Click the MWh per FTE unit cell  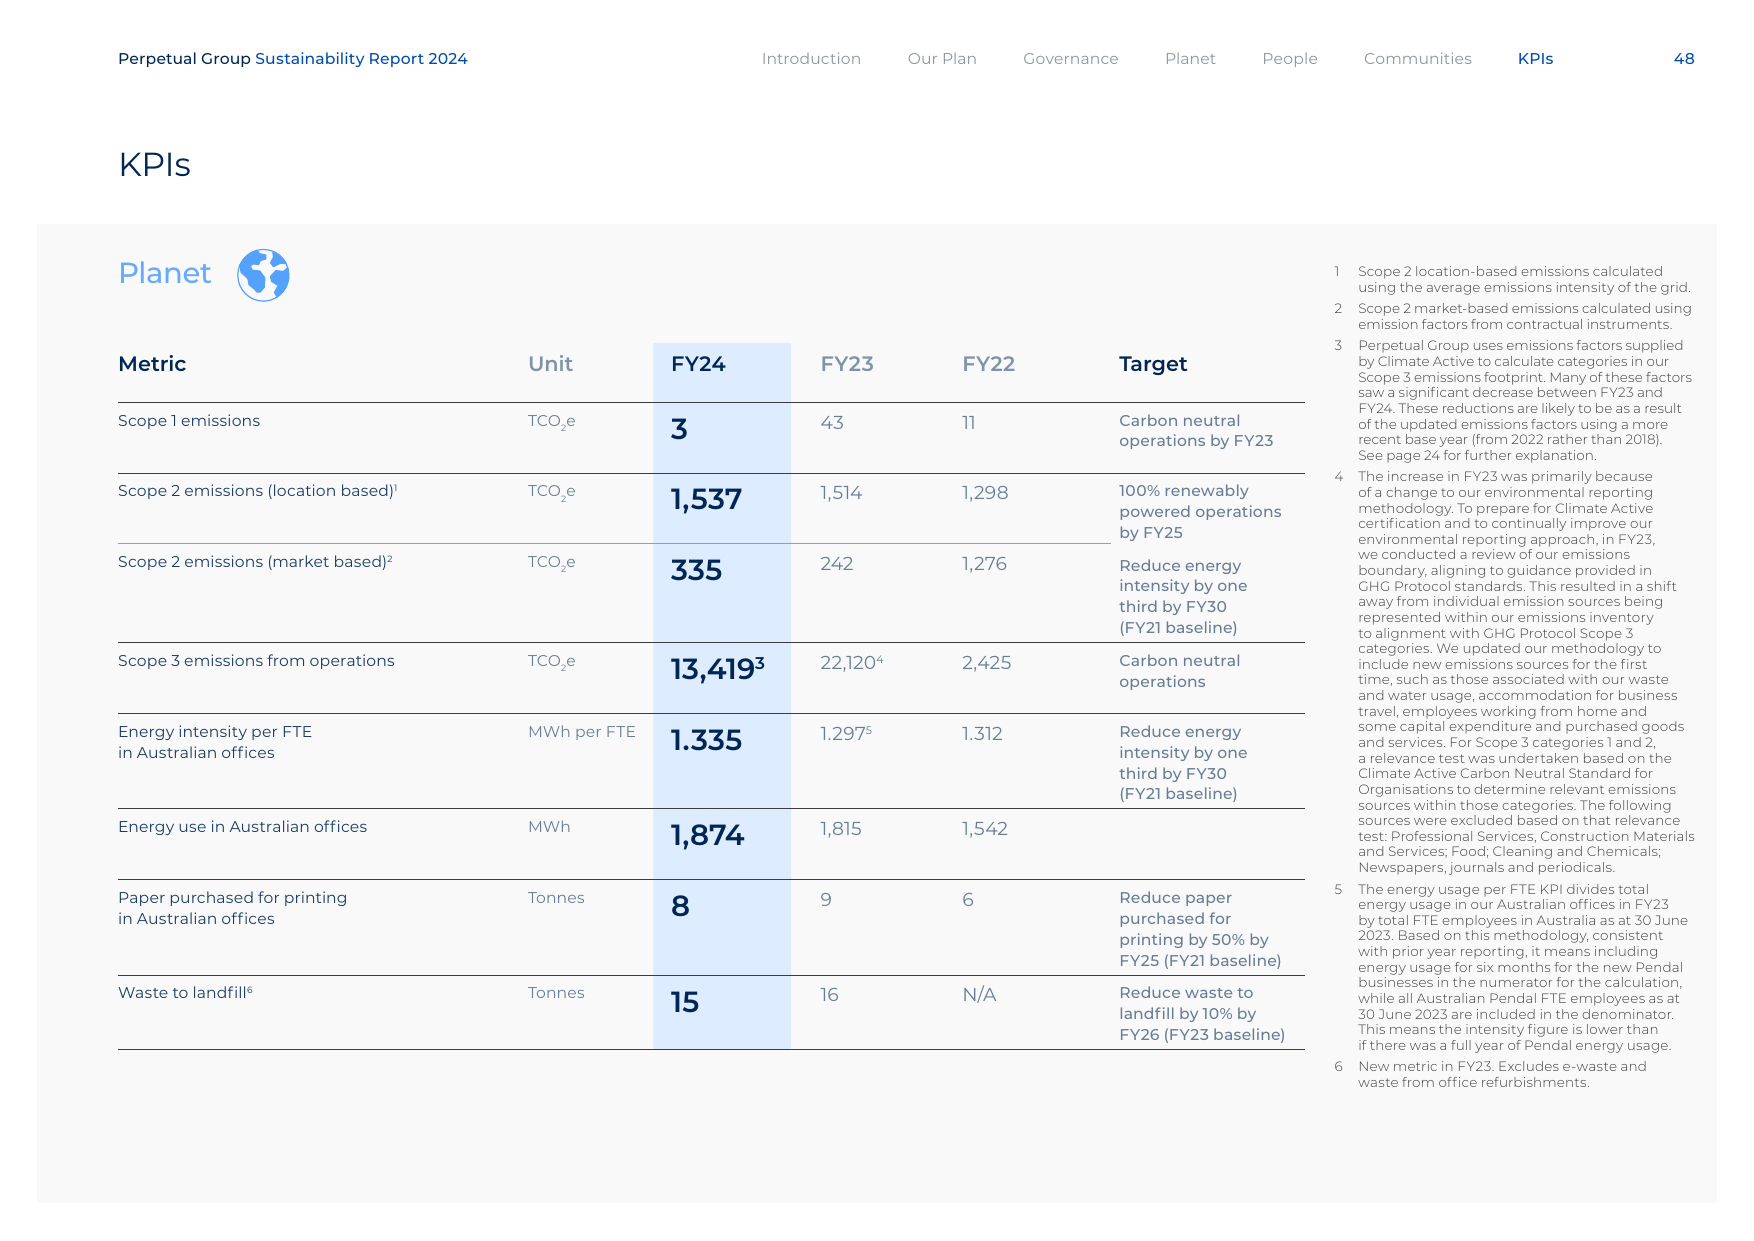pos(582,732)
